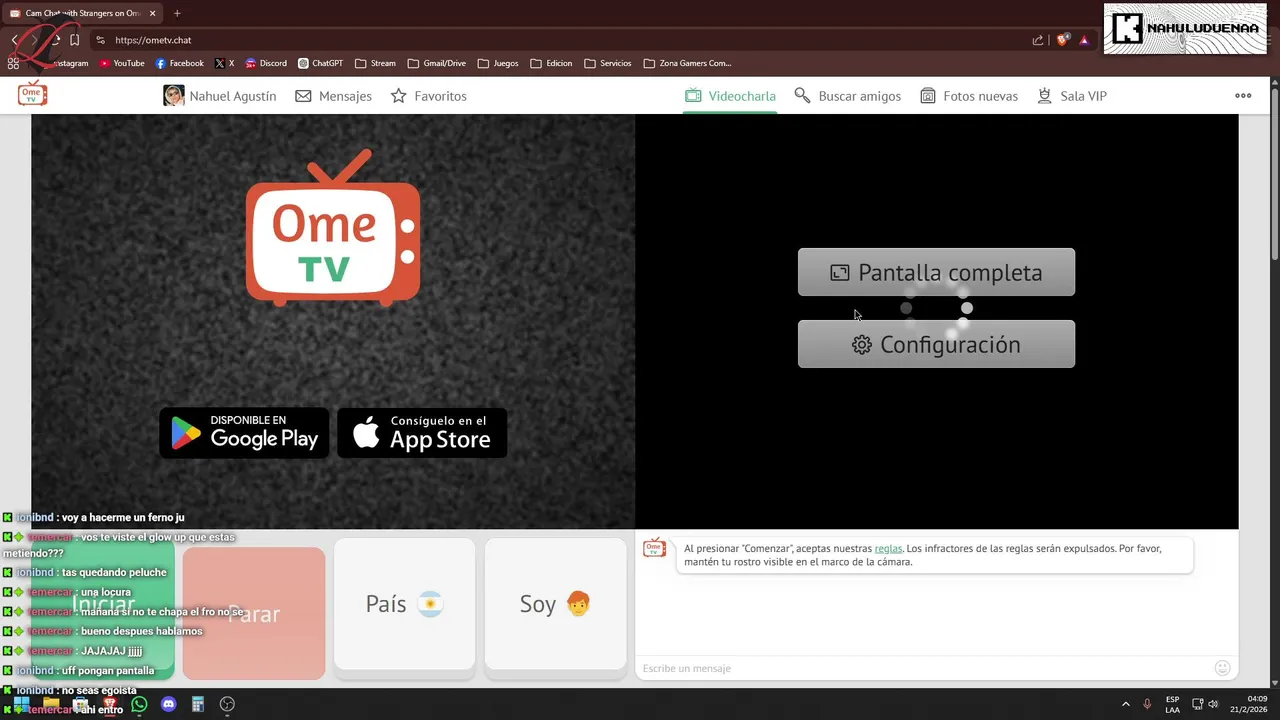
Task: Open the Brave Rewards triangle icon
Action: click(x=1085, y=40)
